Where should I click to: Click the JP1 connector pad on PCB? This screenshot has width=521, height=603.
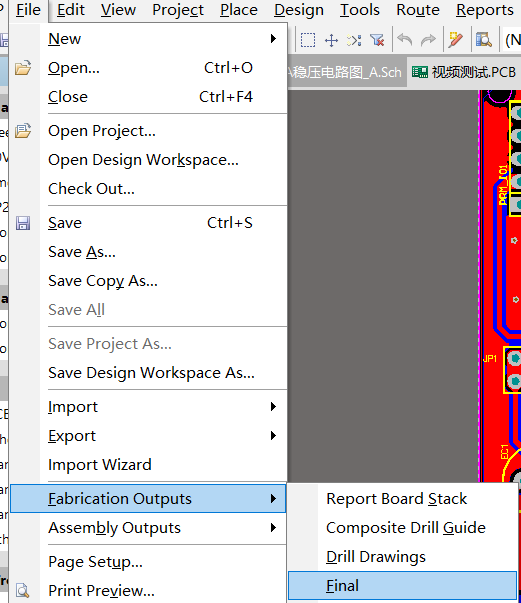click(x=514, y=358)
